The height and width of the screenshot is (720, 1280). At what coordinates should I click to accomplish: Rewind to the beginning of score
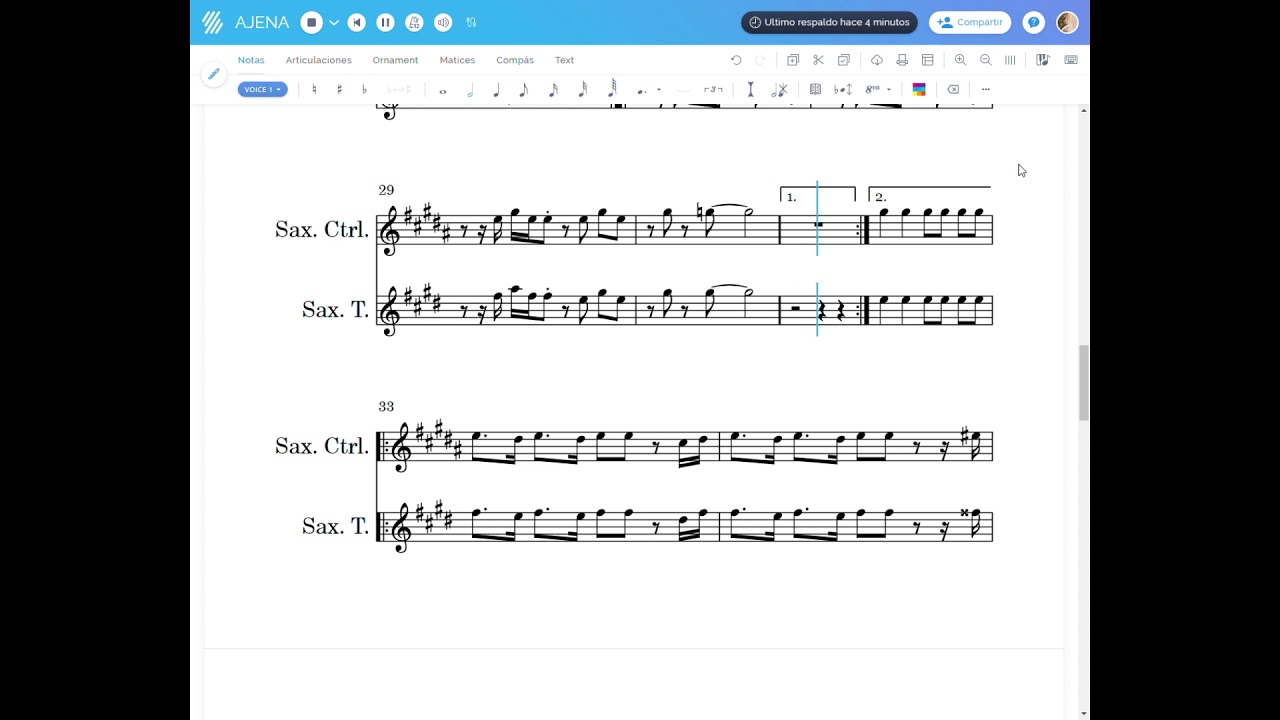tap(357, 22)
